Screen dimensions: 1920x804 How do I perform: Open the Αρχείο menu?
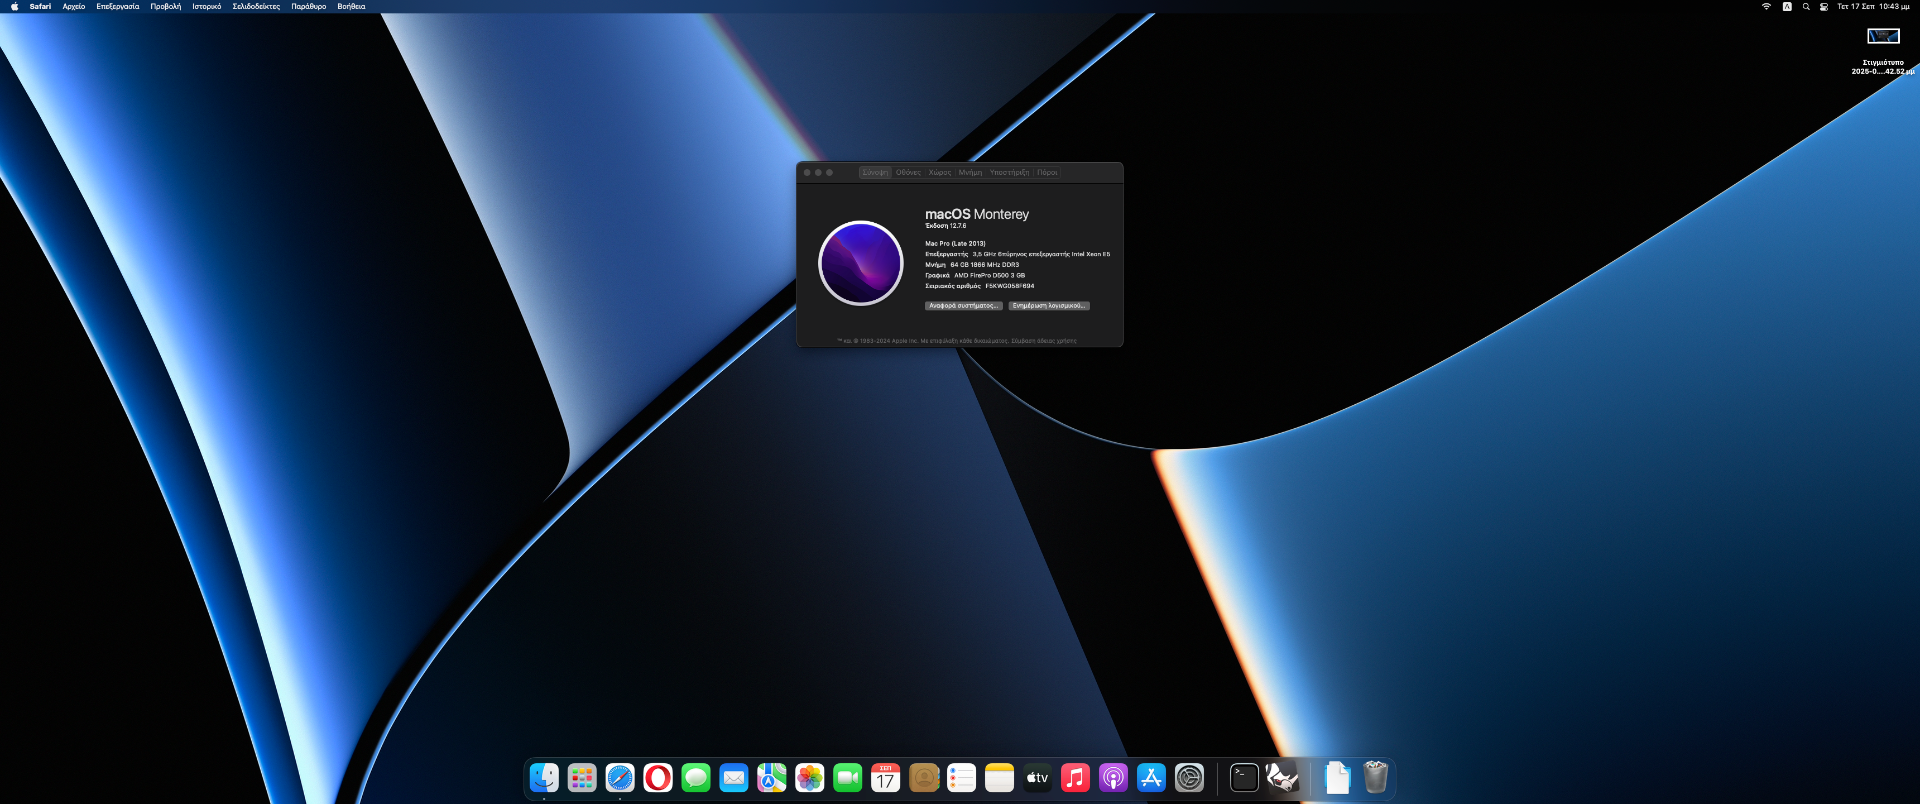(x=74, y=6)
